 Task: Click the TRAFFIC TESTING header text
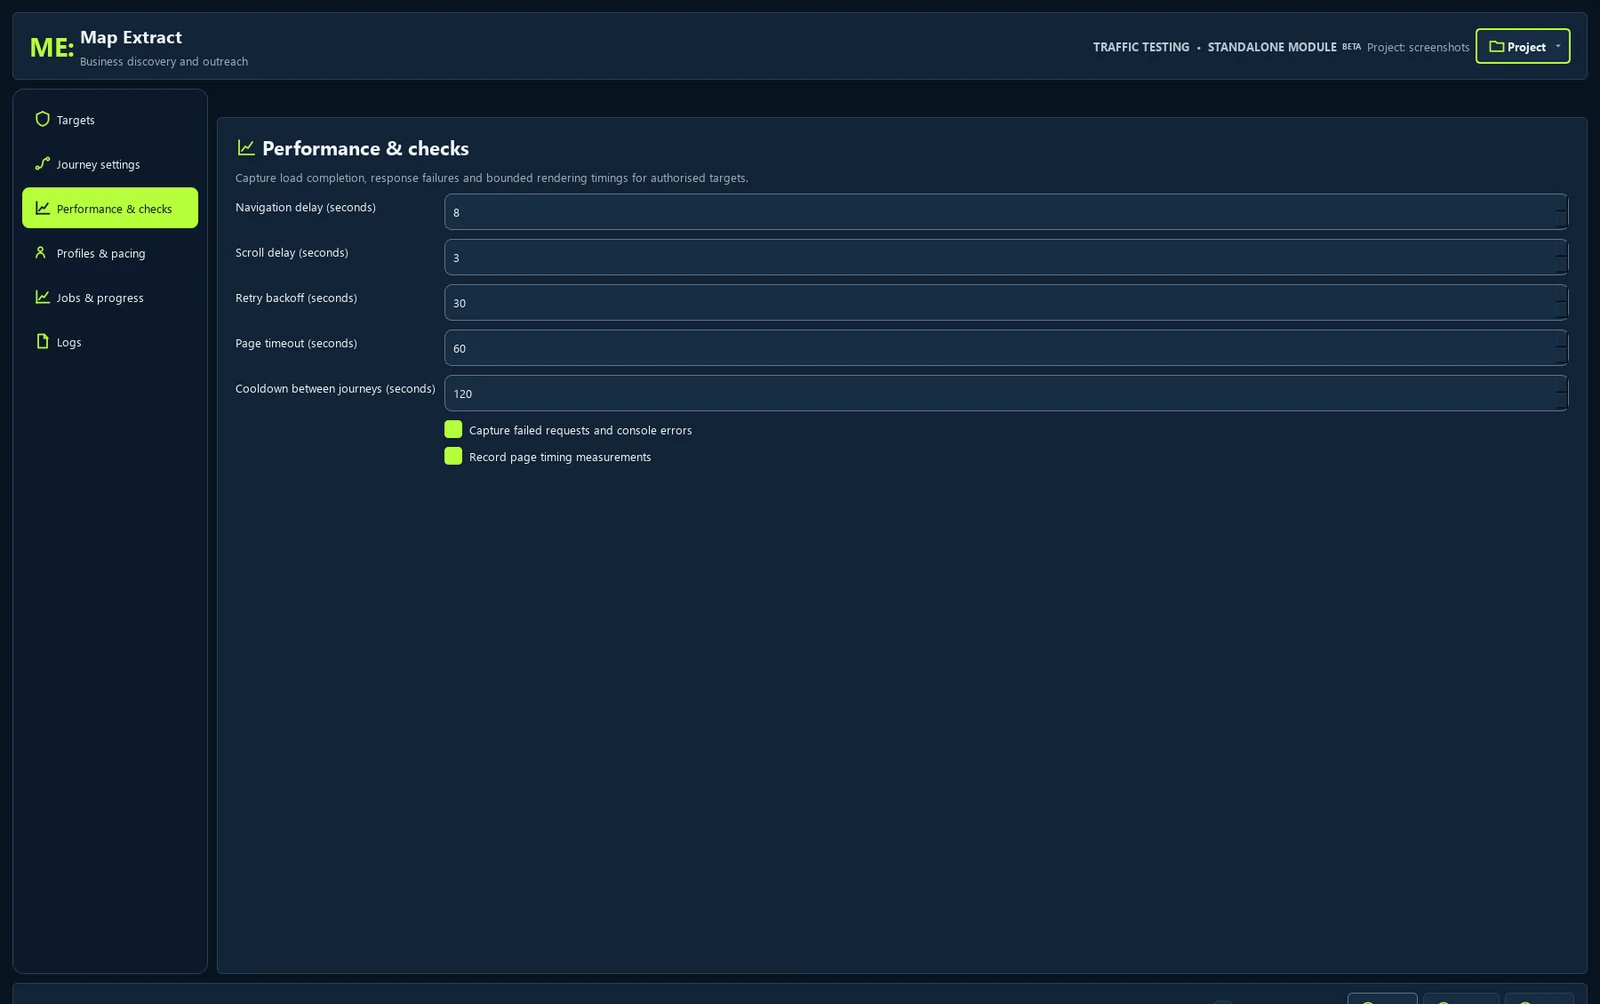[x=1141, y=47]
